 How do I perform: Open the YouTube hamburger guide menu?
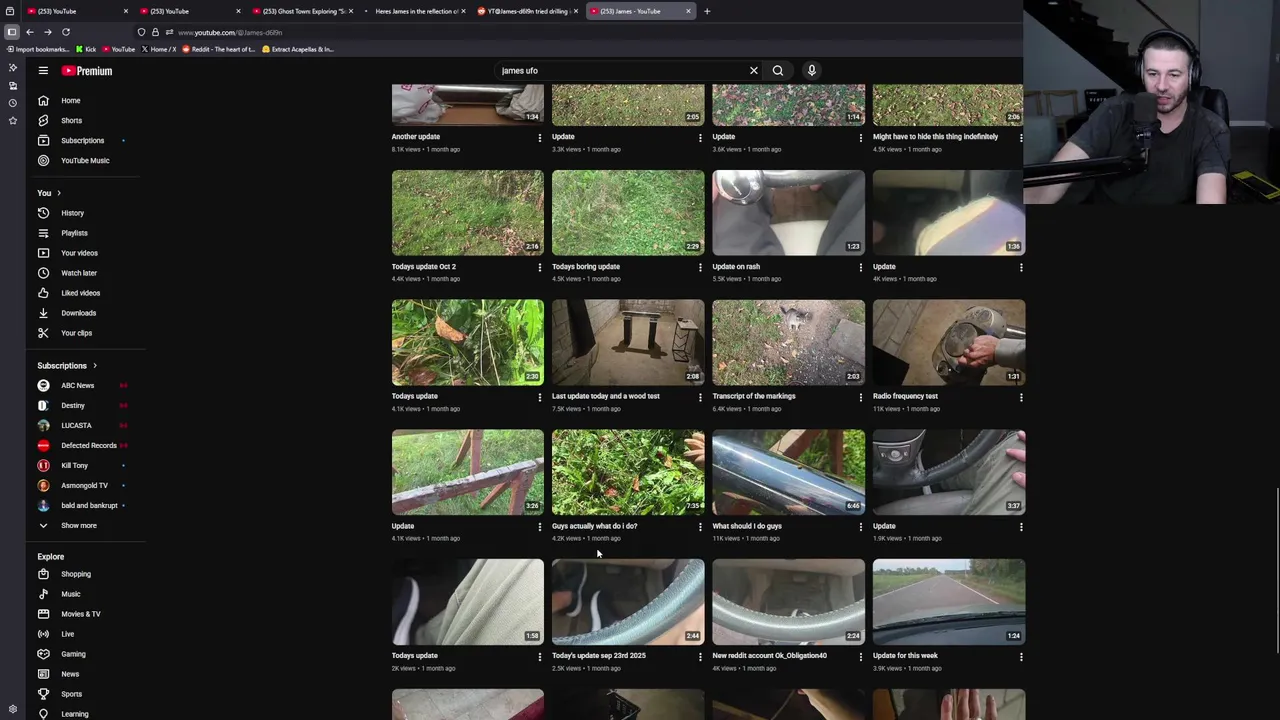pos(43,71)
